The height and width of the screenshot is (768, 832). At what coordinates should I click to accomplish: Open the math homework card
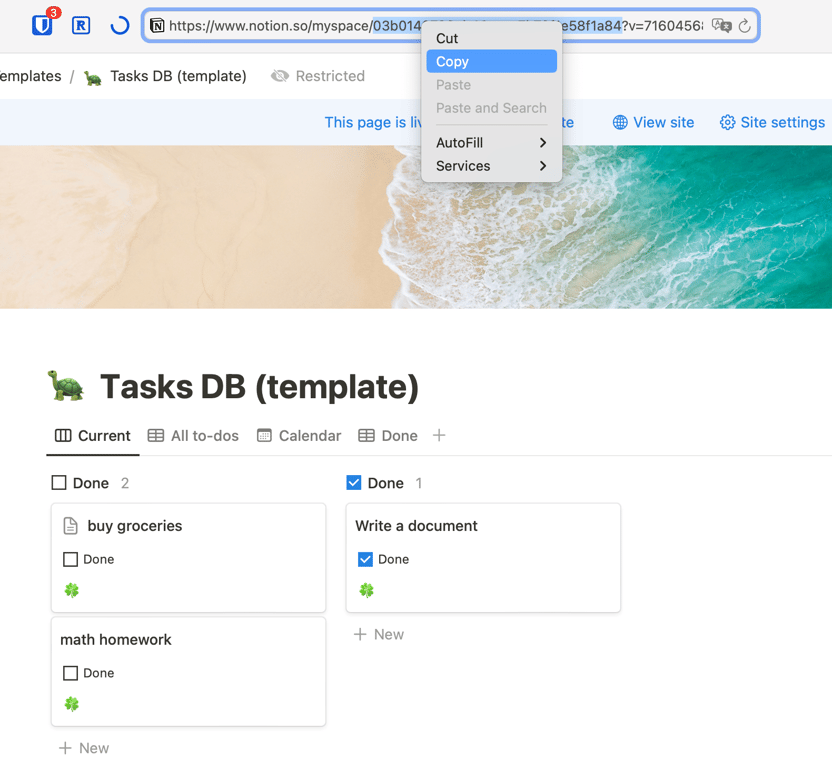click(x=188, y=671)
